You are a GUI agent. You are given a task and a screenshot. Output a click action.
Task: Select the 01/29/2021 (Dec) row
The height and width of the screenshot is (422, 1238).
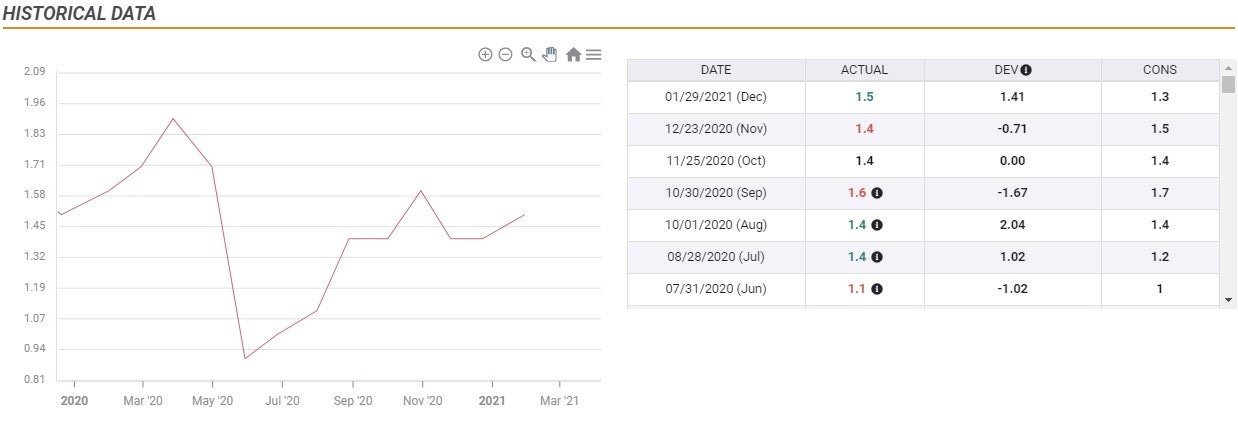[716, 97]
